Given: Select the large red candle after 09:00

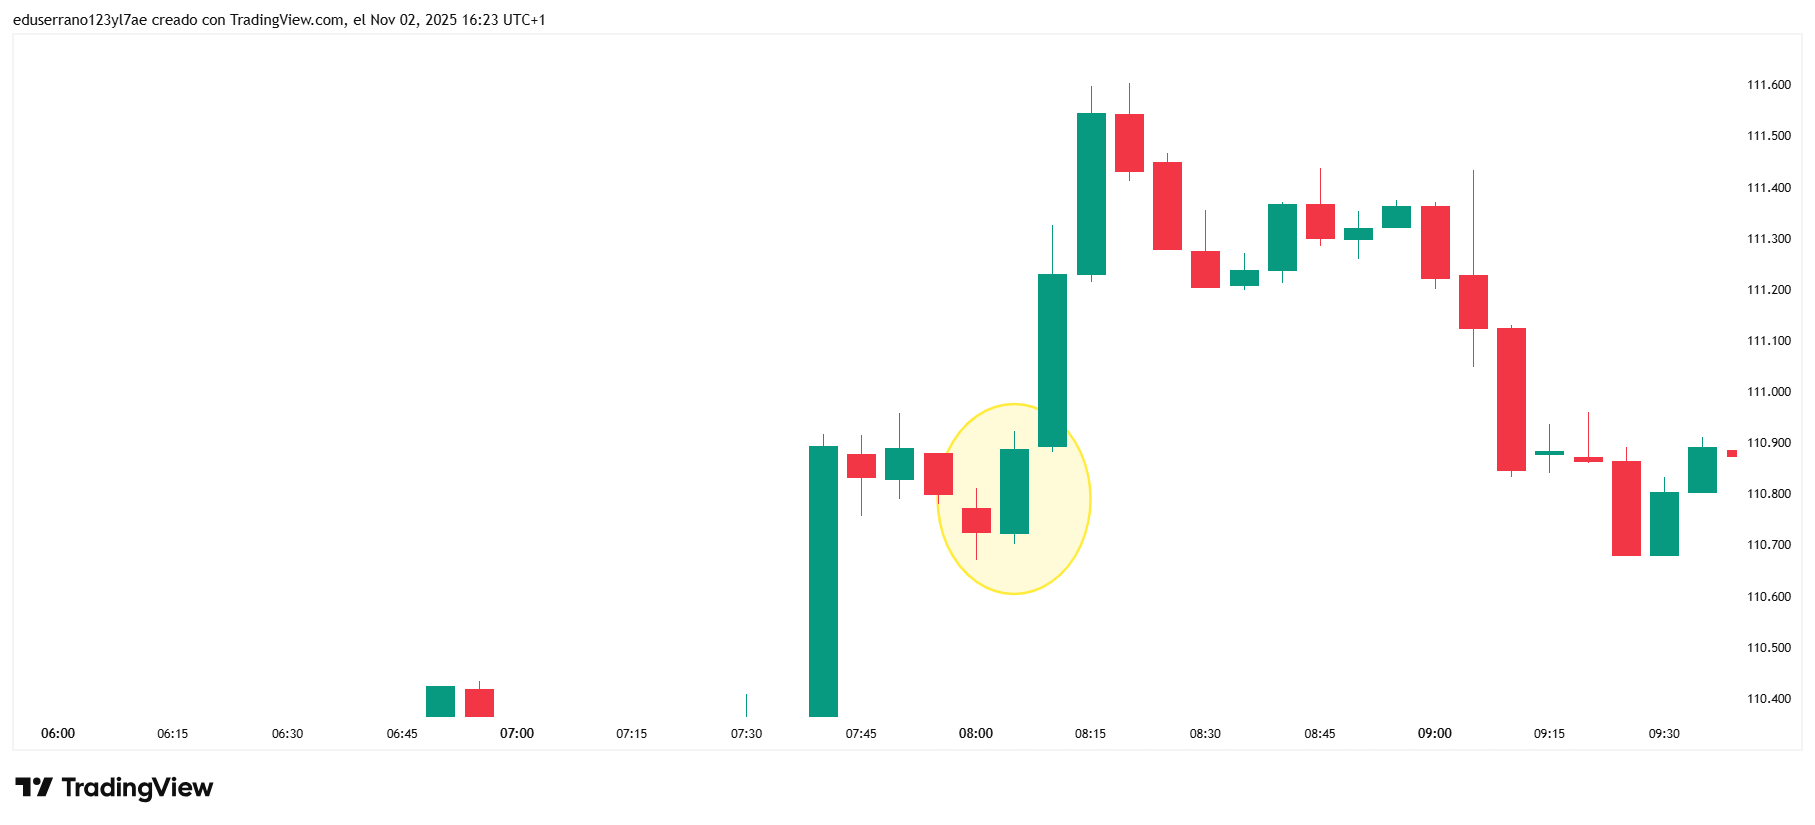Looking at the screenshot, I should coord(1511,399).
